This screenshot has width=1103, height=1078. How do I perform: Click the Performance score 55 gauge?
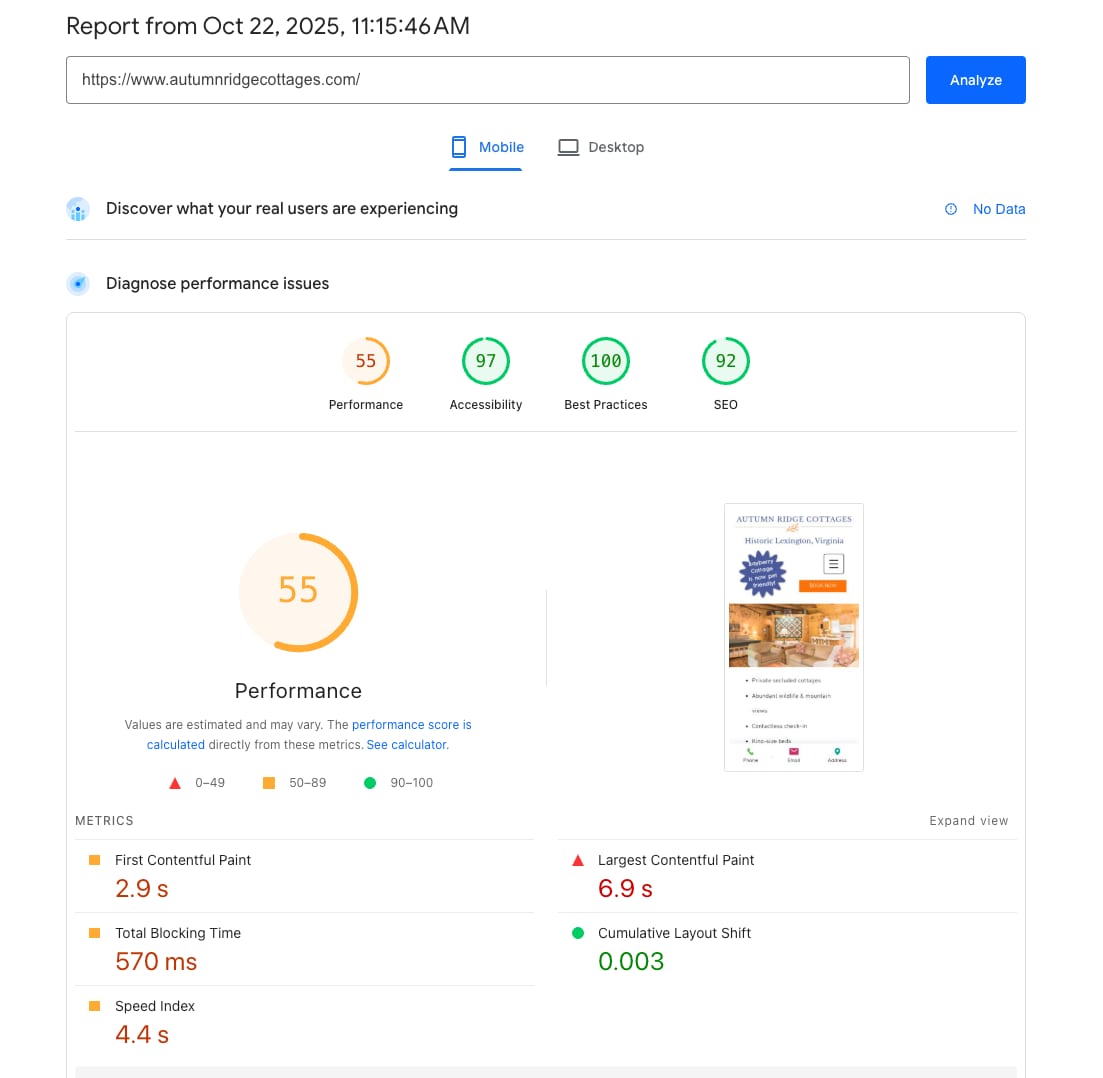366,361
